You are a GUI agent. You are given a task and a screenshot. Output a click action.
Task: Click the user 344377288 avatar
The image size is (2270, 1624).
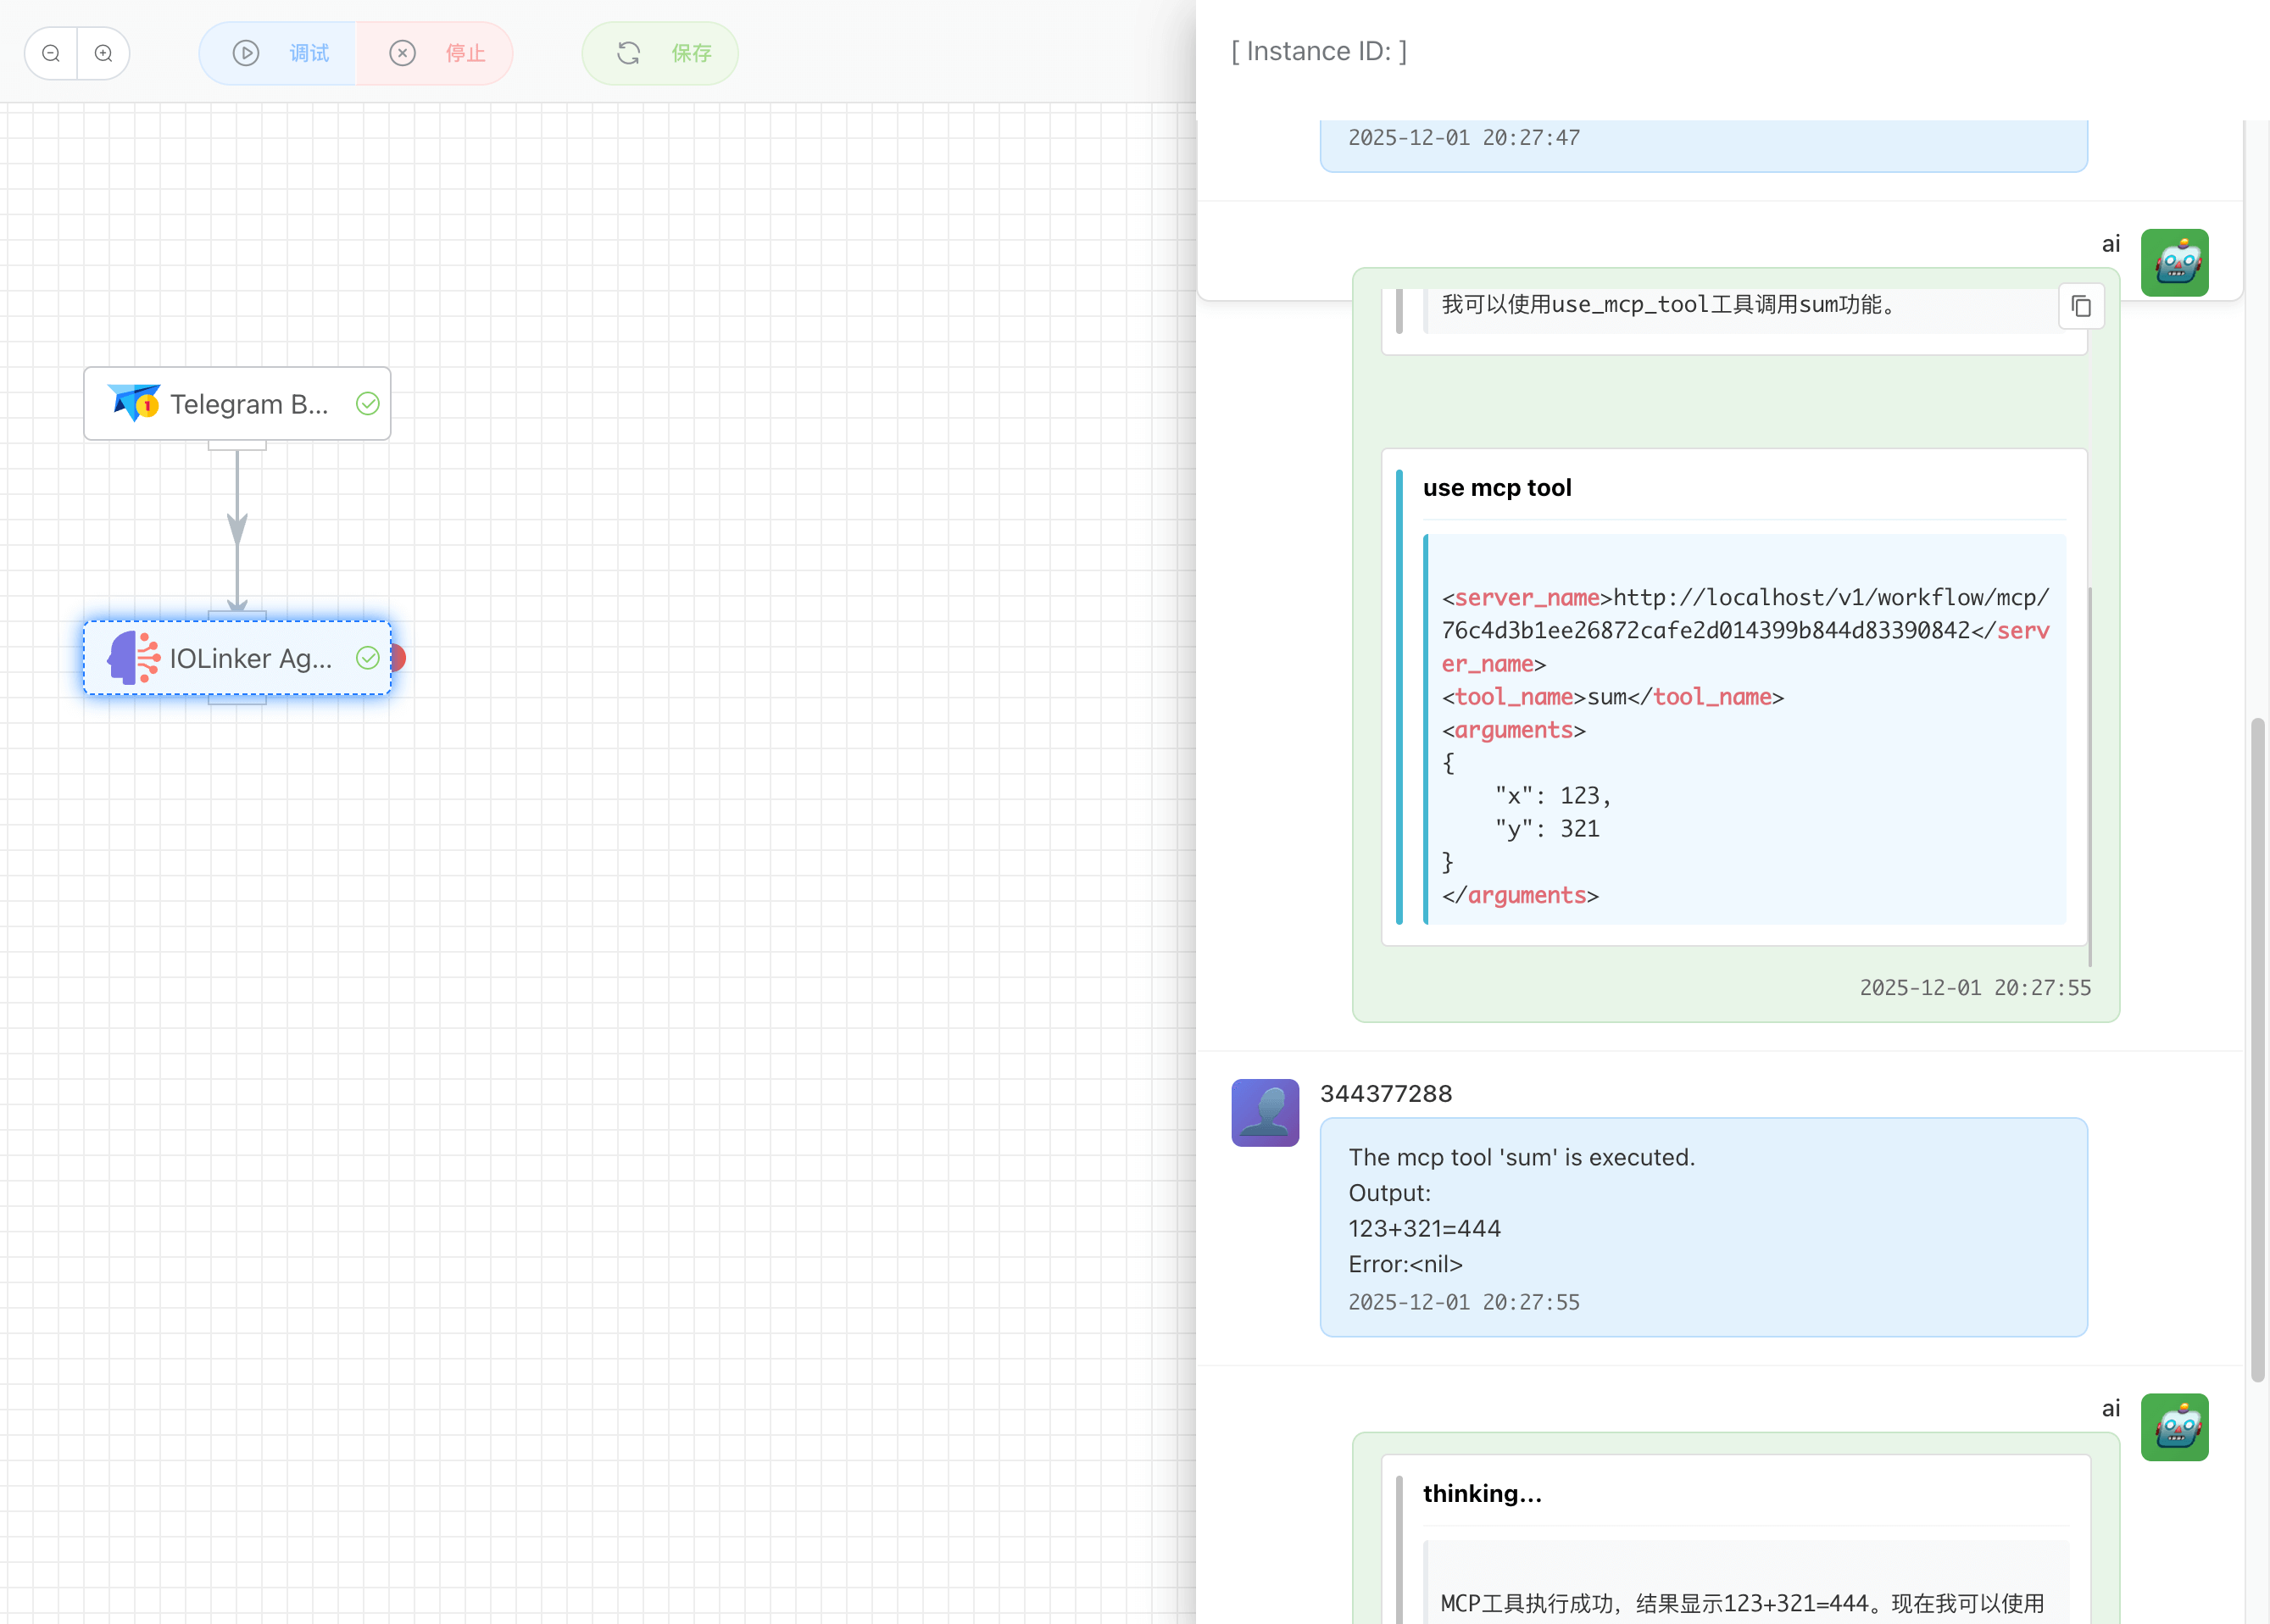(1265, 1112)
